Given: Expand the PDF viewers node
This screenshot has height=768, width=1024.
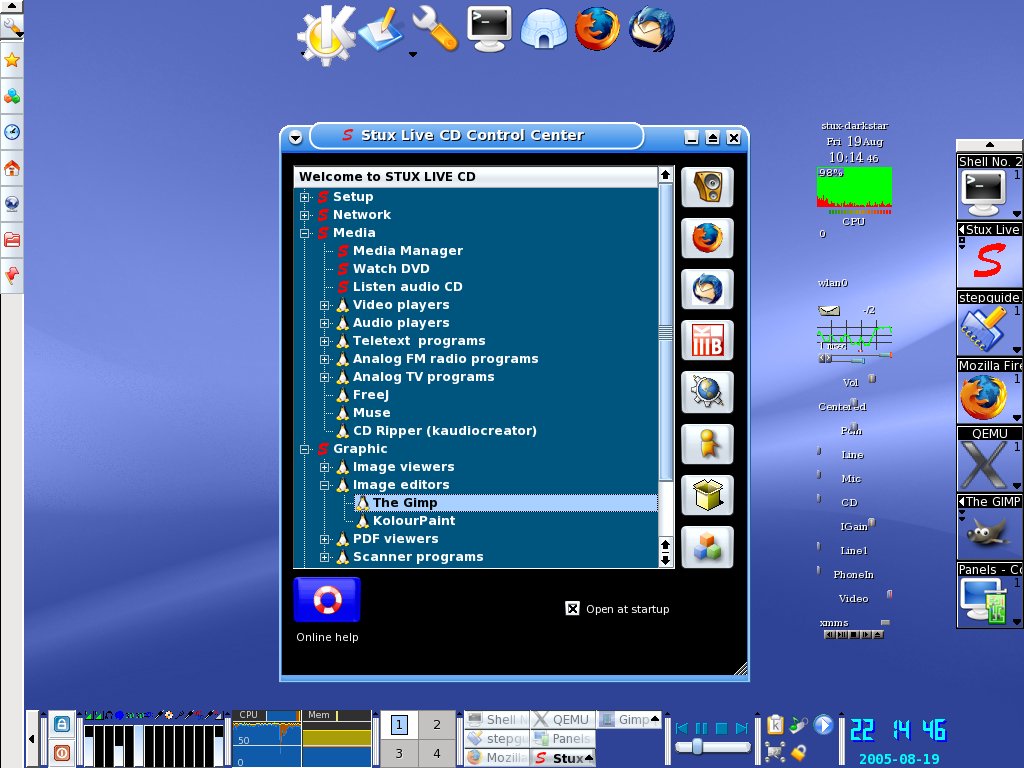Looking at the screenshot, I should [x=325, y=539].
